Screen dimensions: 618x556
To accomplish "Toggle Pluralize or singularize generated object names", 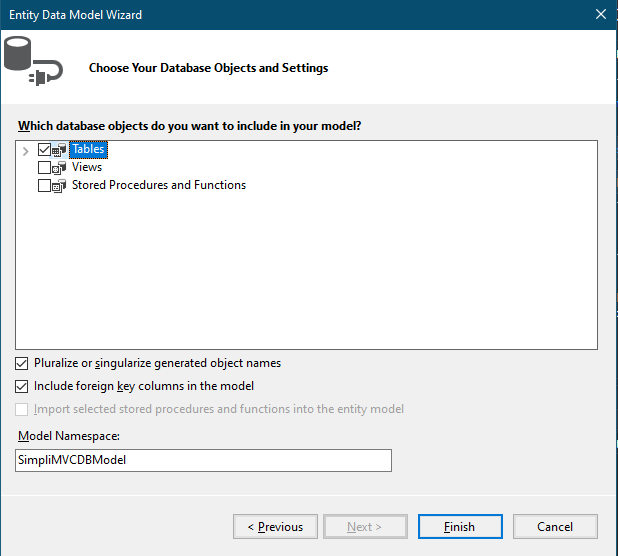I will [22, 363].
